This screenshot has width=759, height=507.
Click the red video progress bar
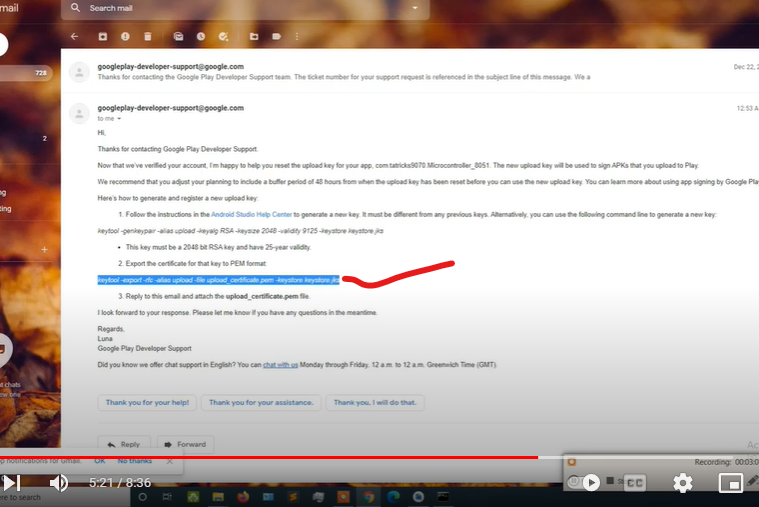tap(300, 457)
